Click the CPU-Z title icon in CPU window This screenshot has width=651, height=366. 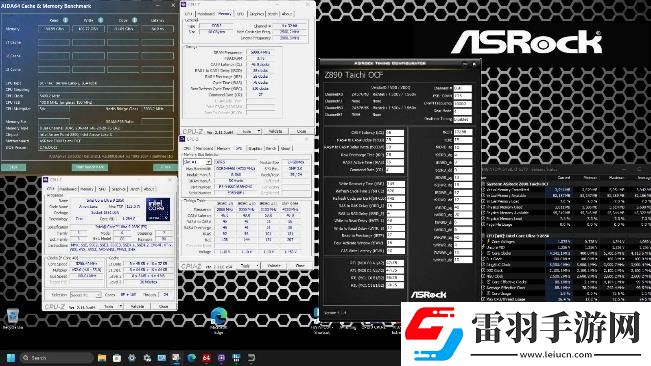46,180
